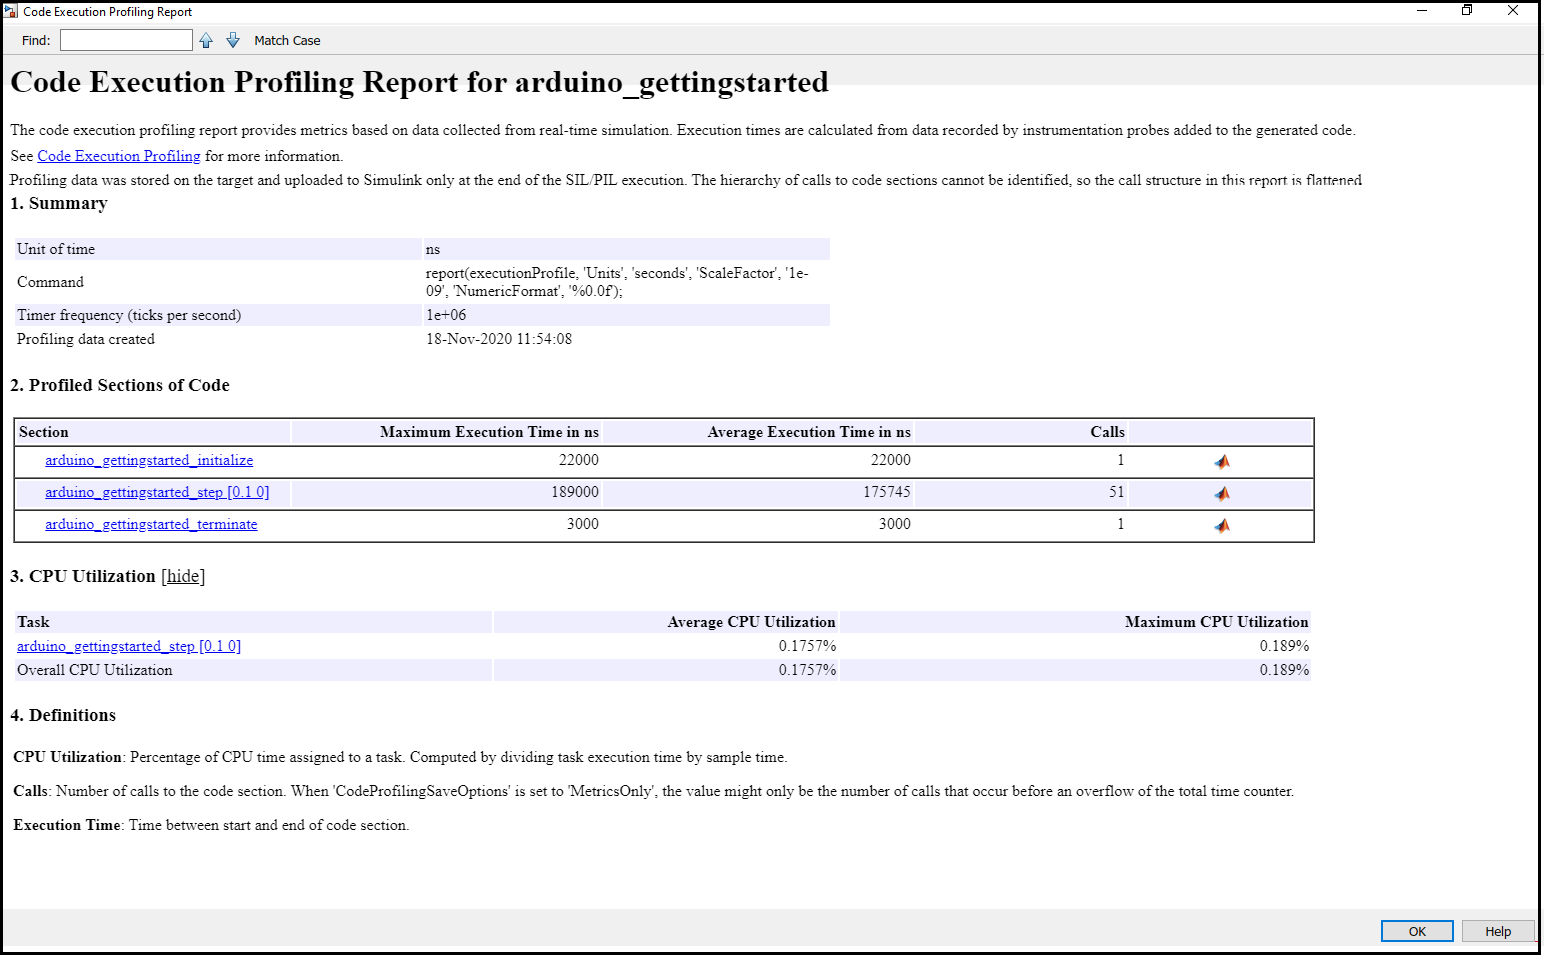Hide the CPU Utilization section
Viewport: 1544px width, 956px height.
(x=183, y=576)
